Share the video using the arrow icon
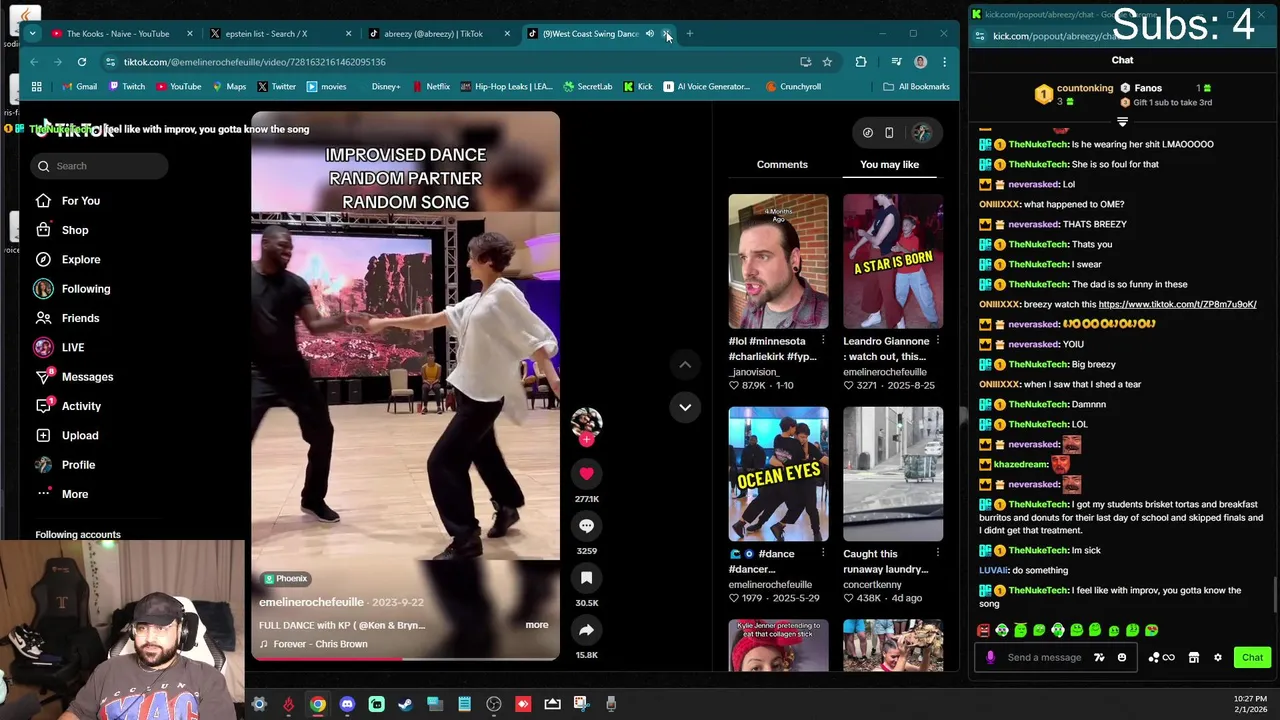This screenshot has width=1280, height=720. pos(586,630)
